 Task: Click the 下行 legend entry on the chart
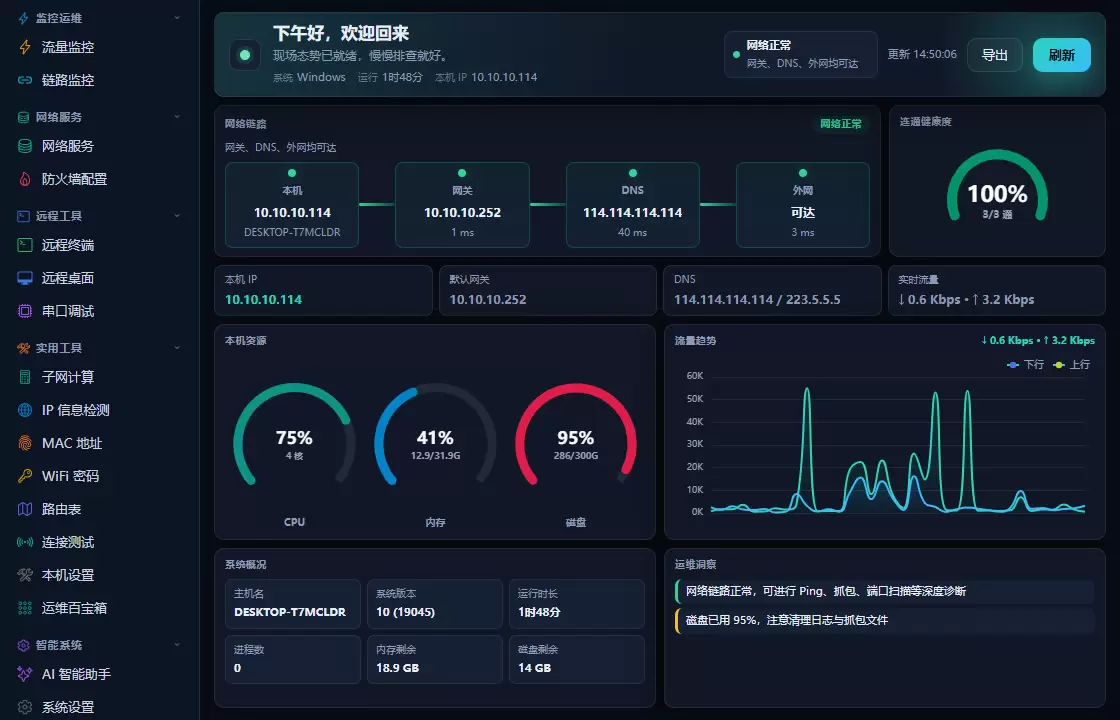(x=1025, y=364)
